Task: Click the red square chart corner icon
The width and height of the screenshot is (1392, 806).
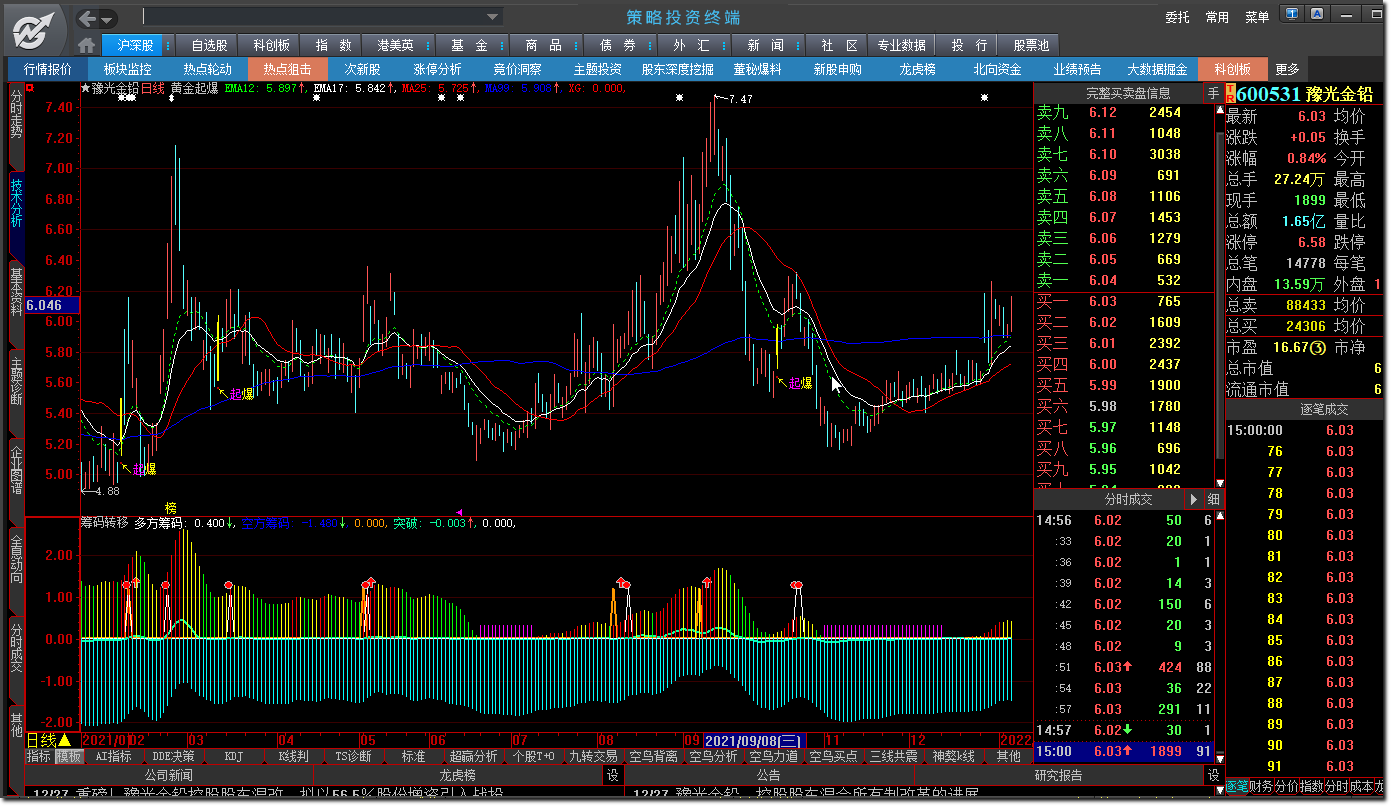Action: click(30, 88)
